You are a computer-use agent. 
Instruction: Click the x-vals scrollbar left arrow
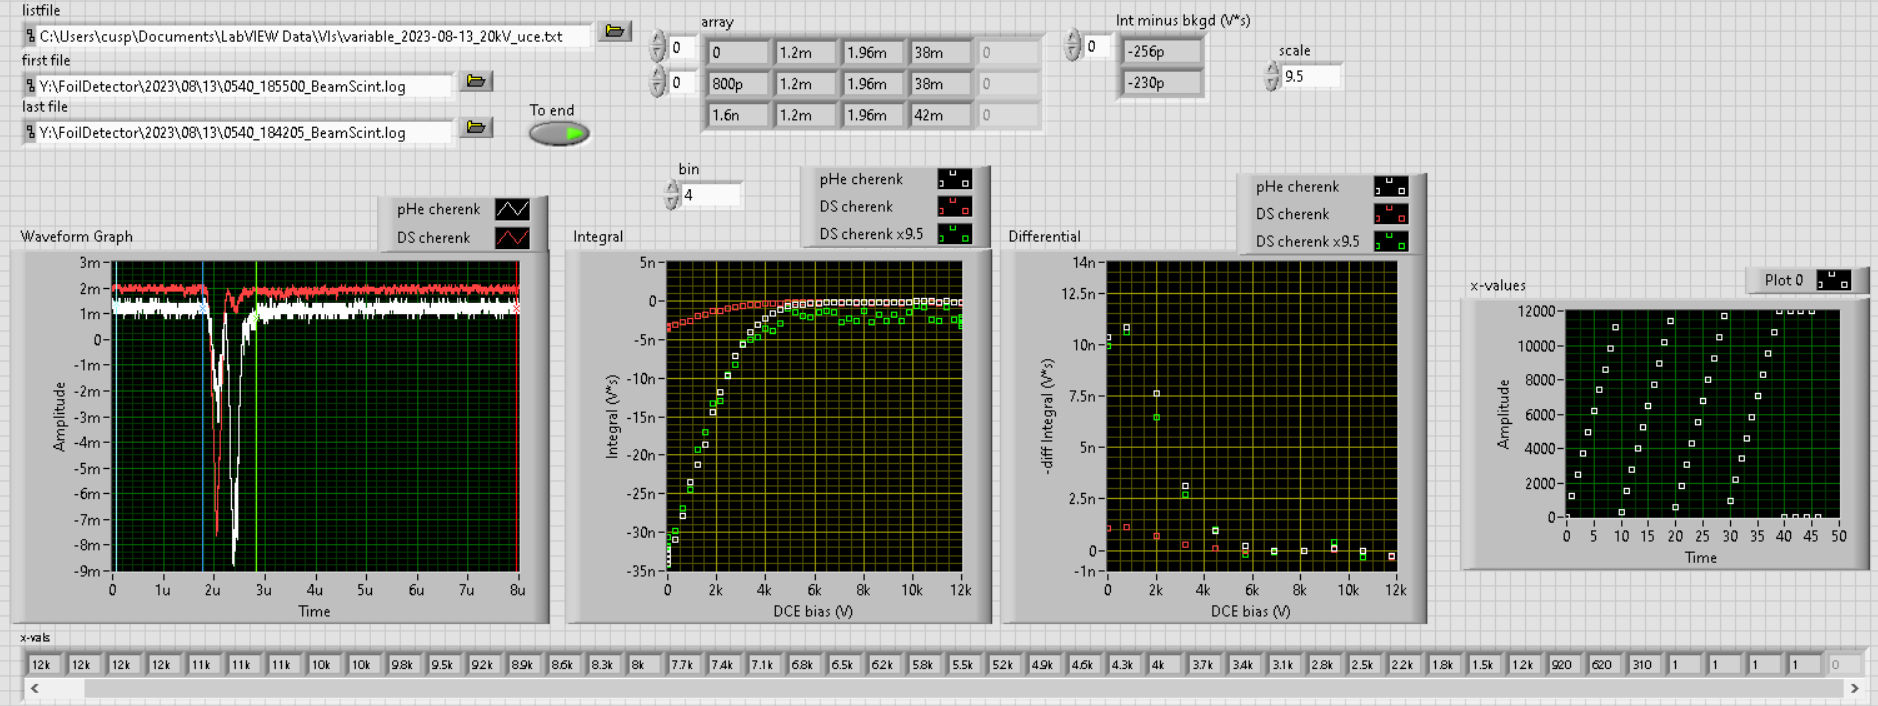click(x=35, y=688)
